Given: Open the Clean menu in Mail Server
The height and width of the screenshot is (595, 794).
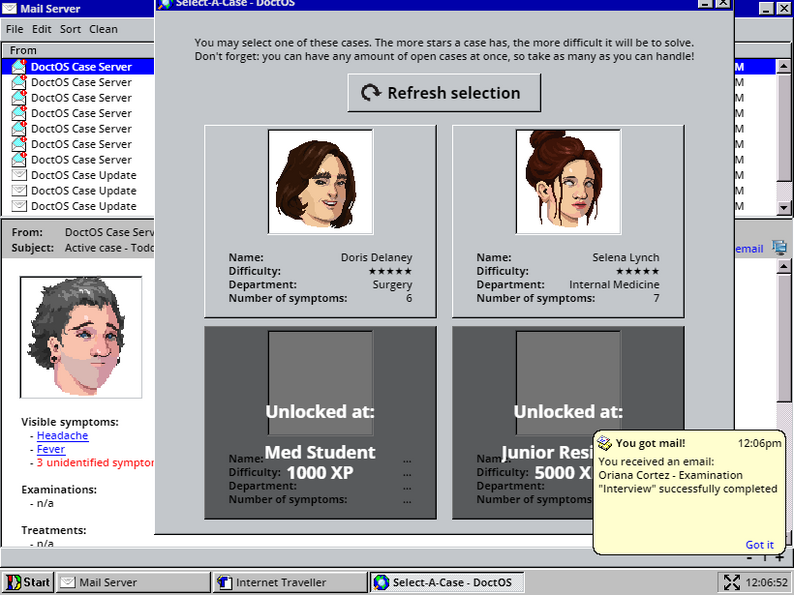Looking at the screenshot, I should click(103, 29).
